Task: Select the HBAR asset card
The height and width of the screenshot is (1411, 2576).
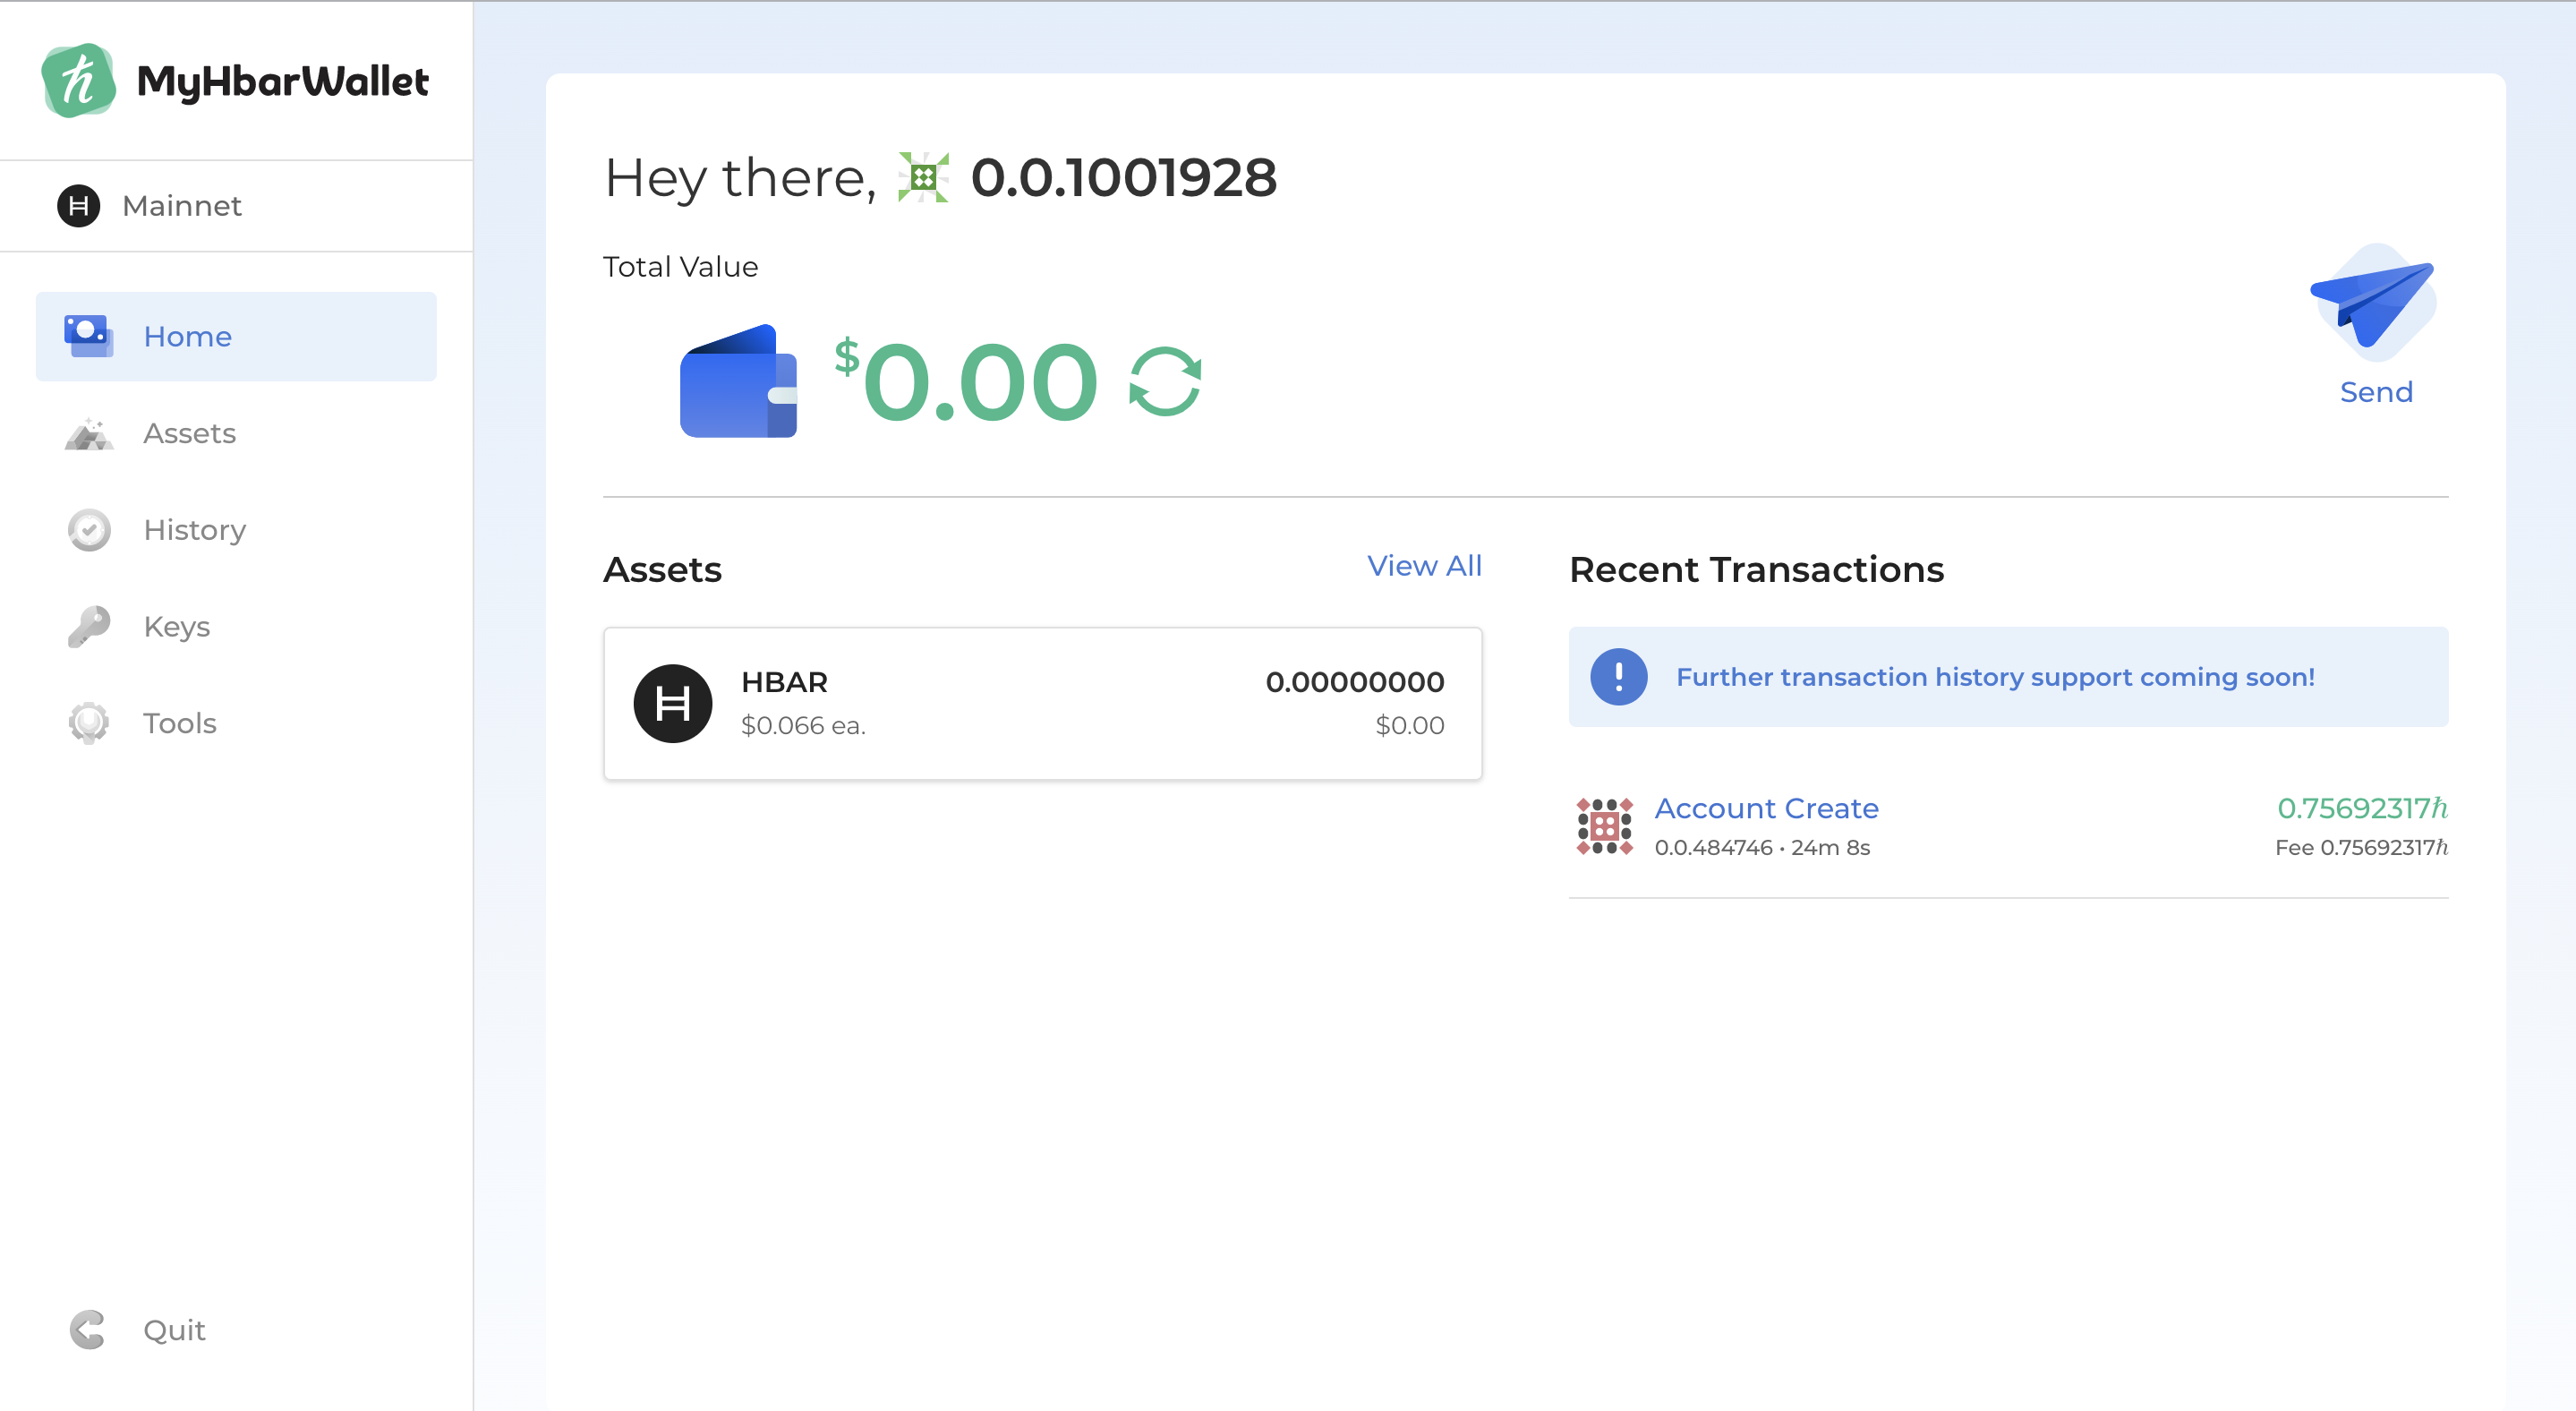Action: point(1042,703)
